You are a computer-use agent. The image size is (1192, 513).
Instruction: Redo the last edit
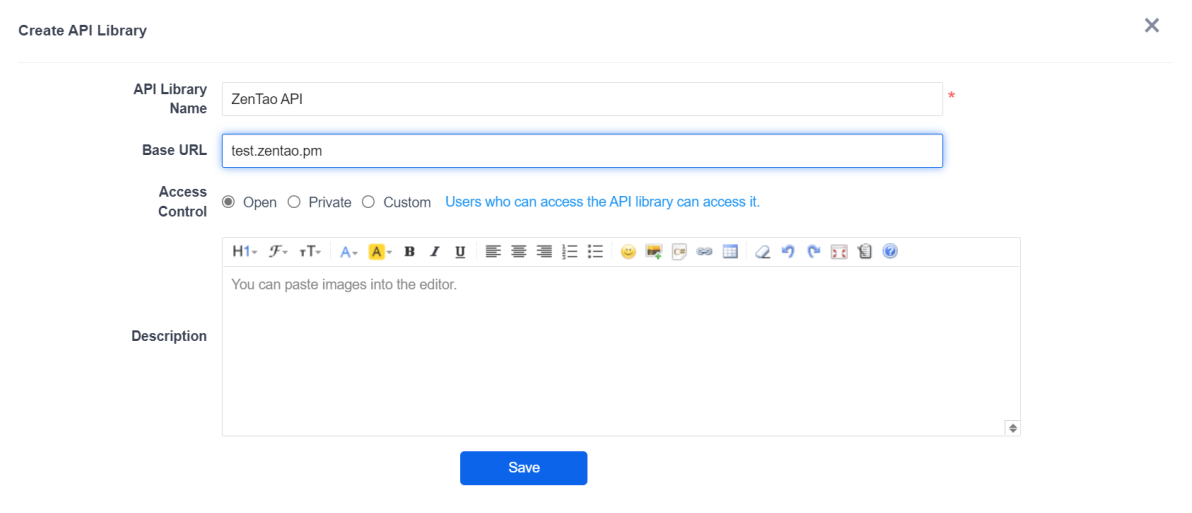pyautogui.click(x=813, y=252)
